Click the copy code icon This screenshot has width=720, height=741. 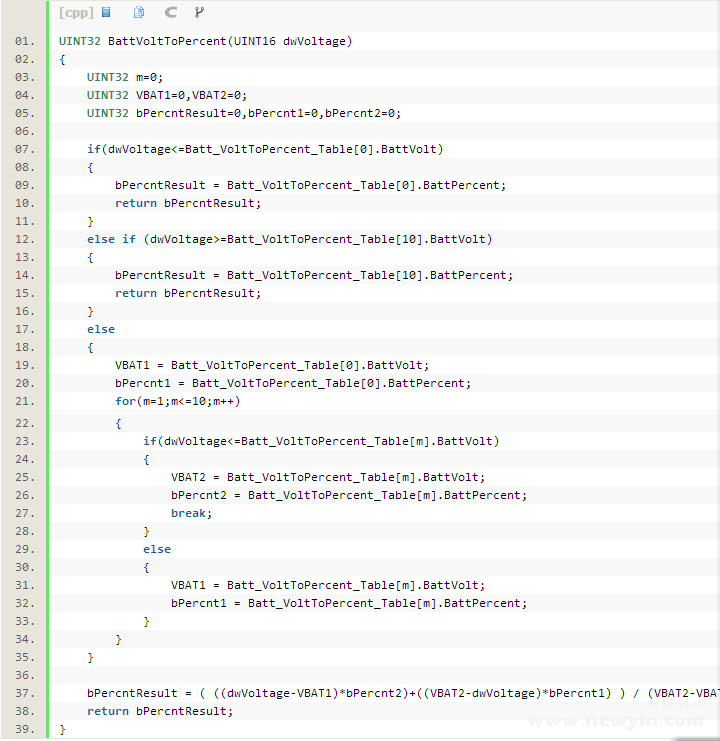click(x=139, y=13)
